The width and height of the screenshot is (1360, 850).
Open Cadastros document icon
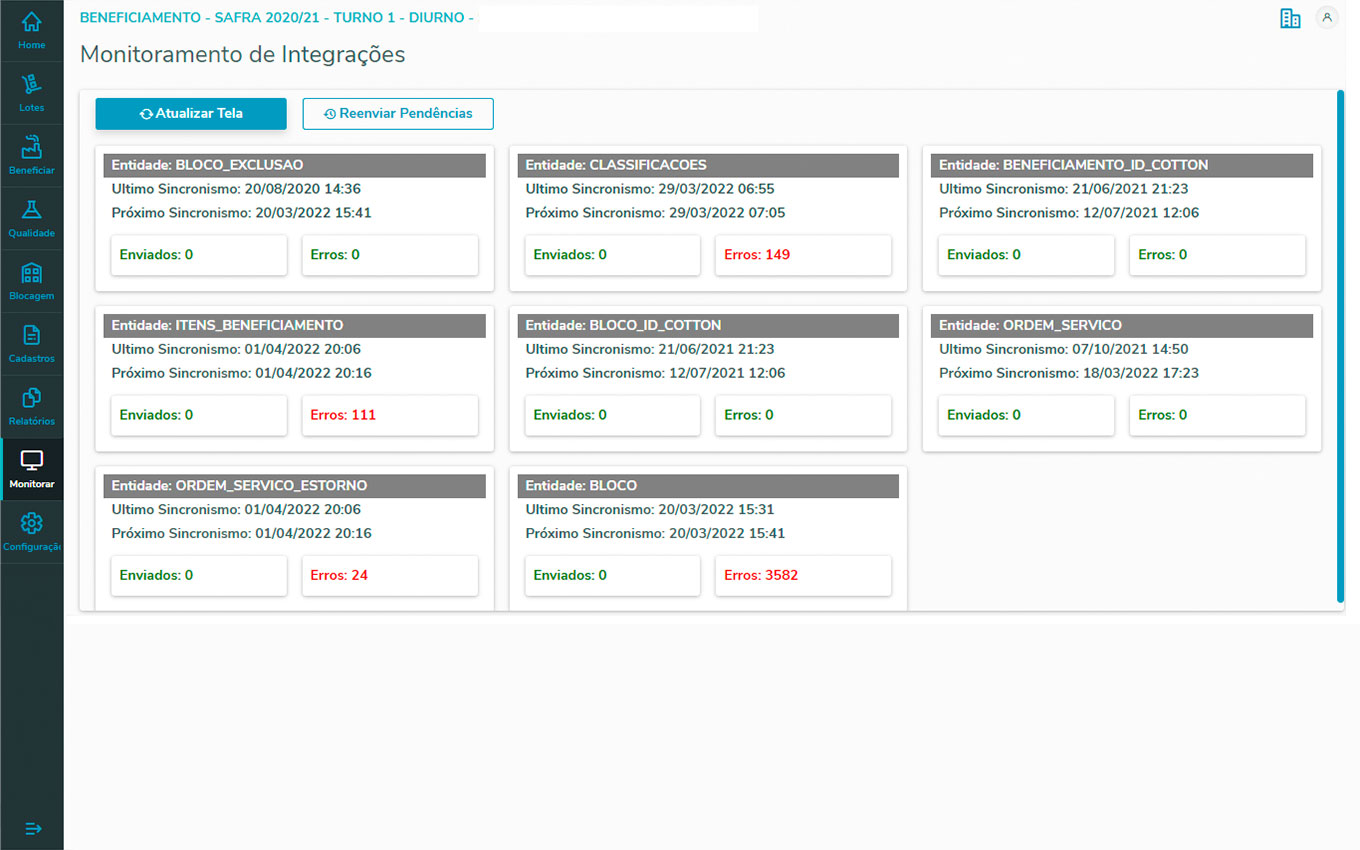[31, 336]
